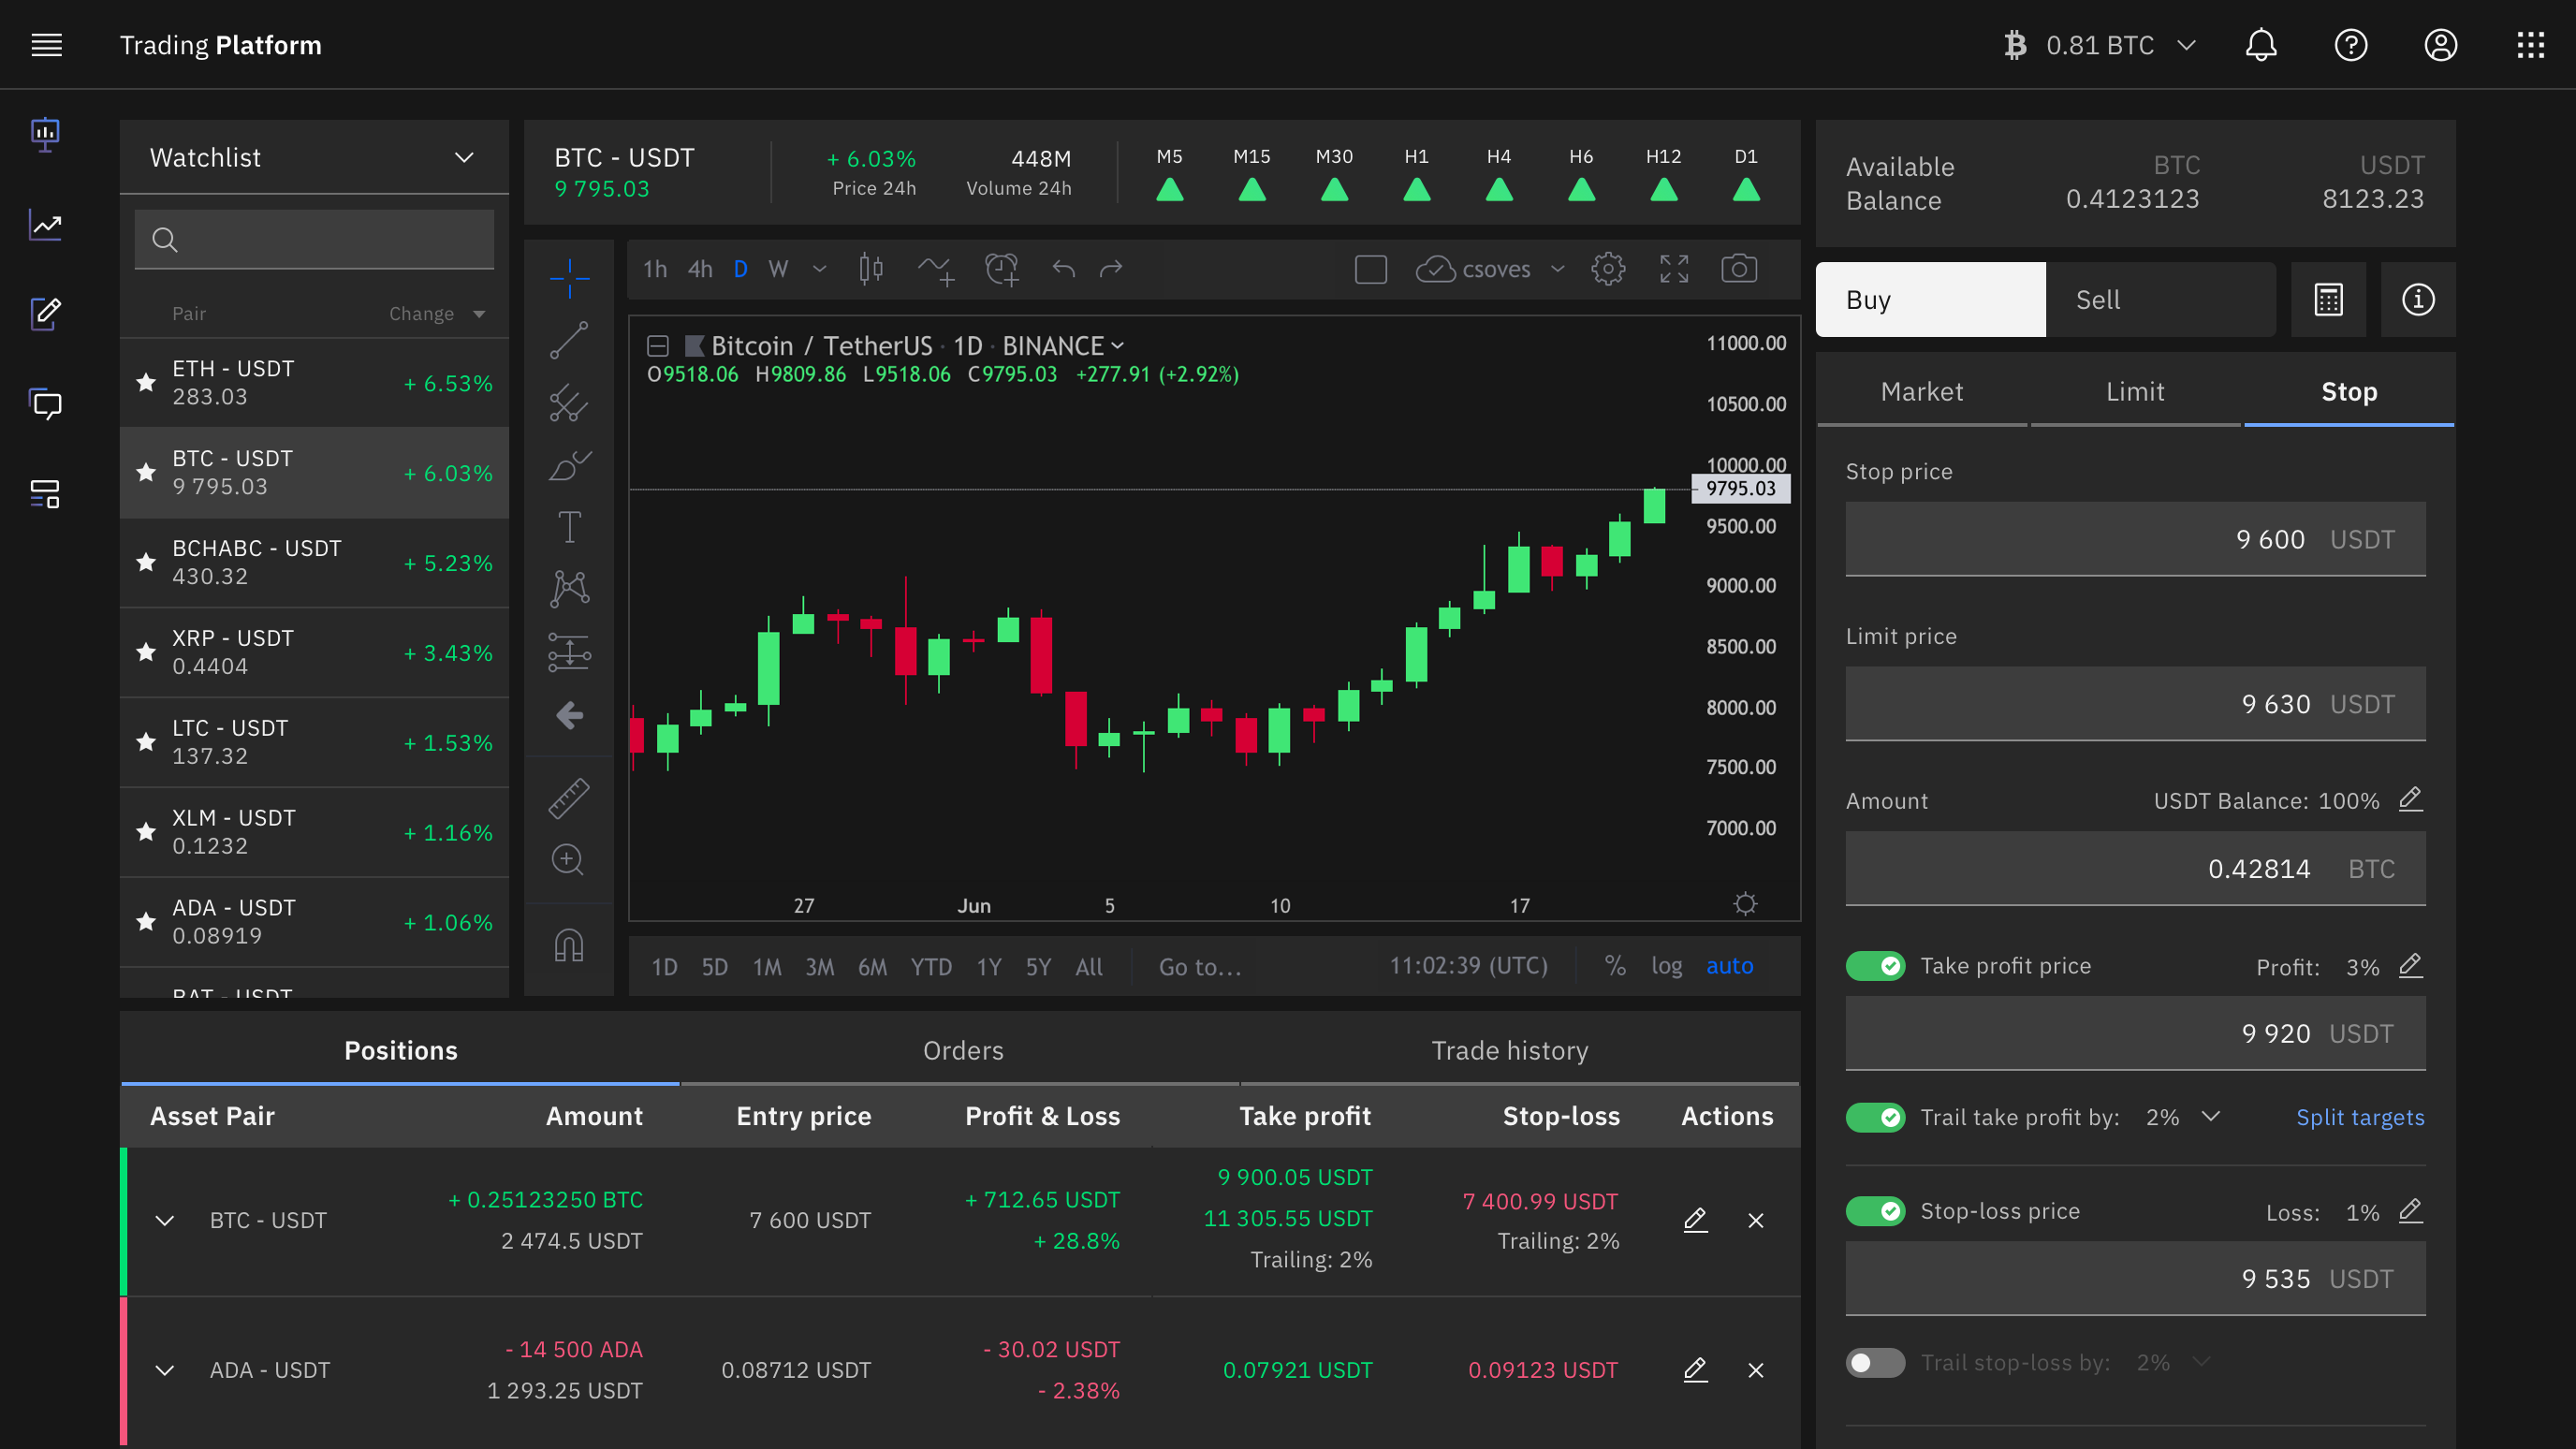The width and height of the screenshot is (2576, 1449).
Task: Open notifications bell
Action: pyautogui.click(x=2261, y=45)
